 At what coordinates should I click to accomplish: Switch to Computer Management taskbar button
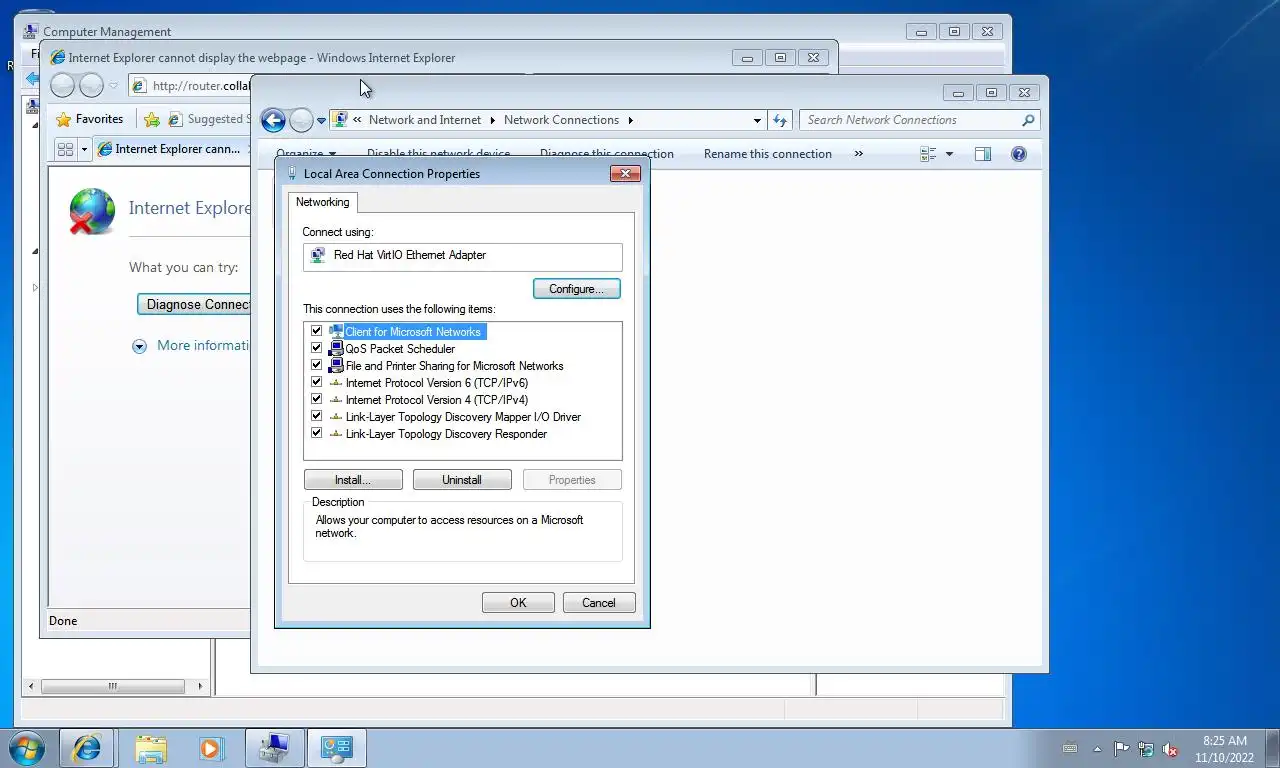coord(274,748)
